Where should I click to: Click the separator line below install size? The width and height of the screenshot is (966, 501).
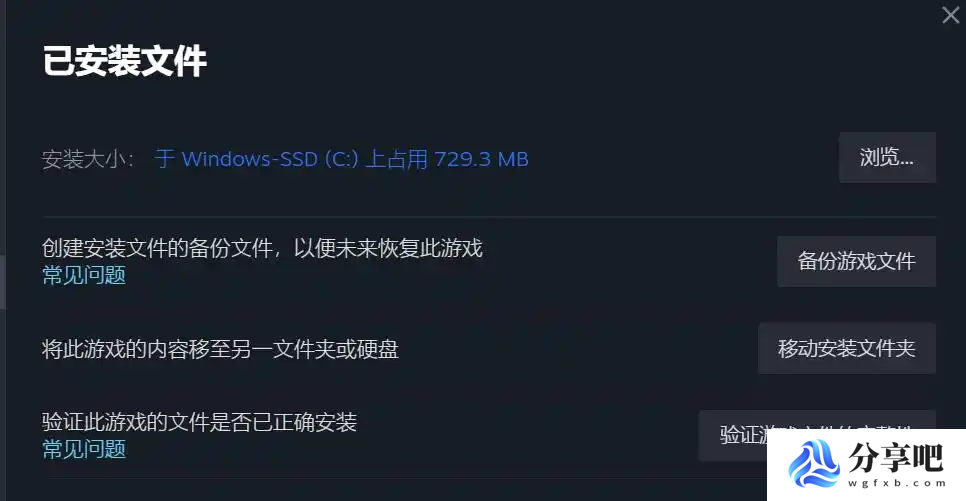tap(490, 217)
